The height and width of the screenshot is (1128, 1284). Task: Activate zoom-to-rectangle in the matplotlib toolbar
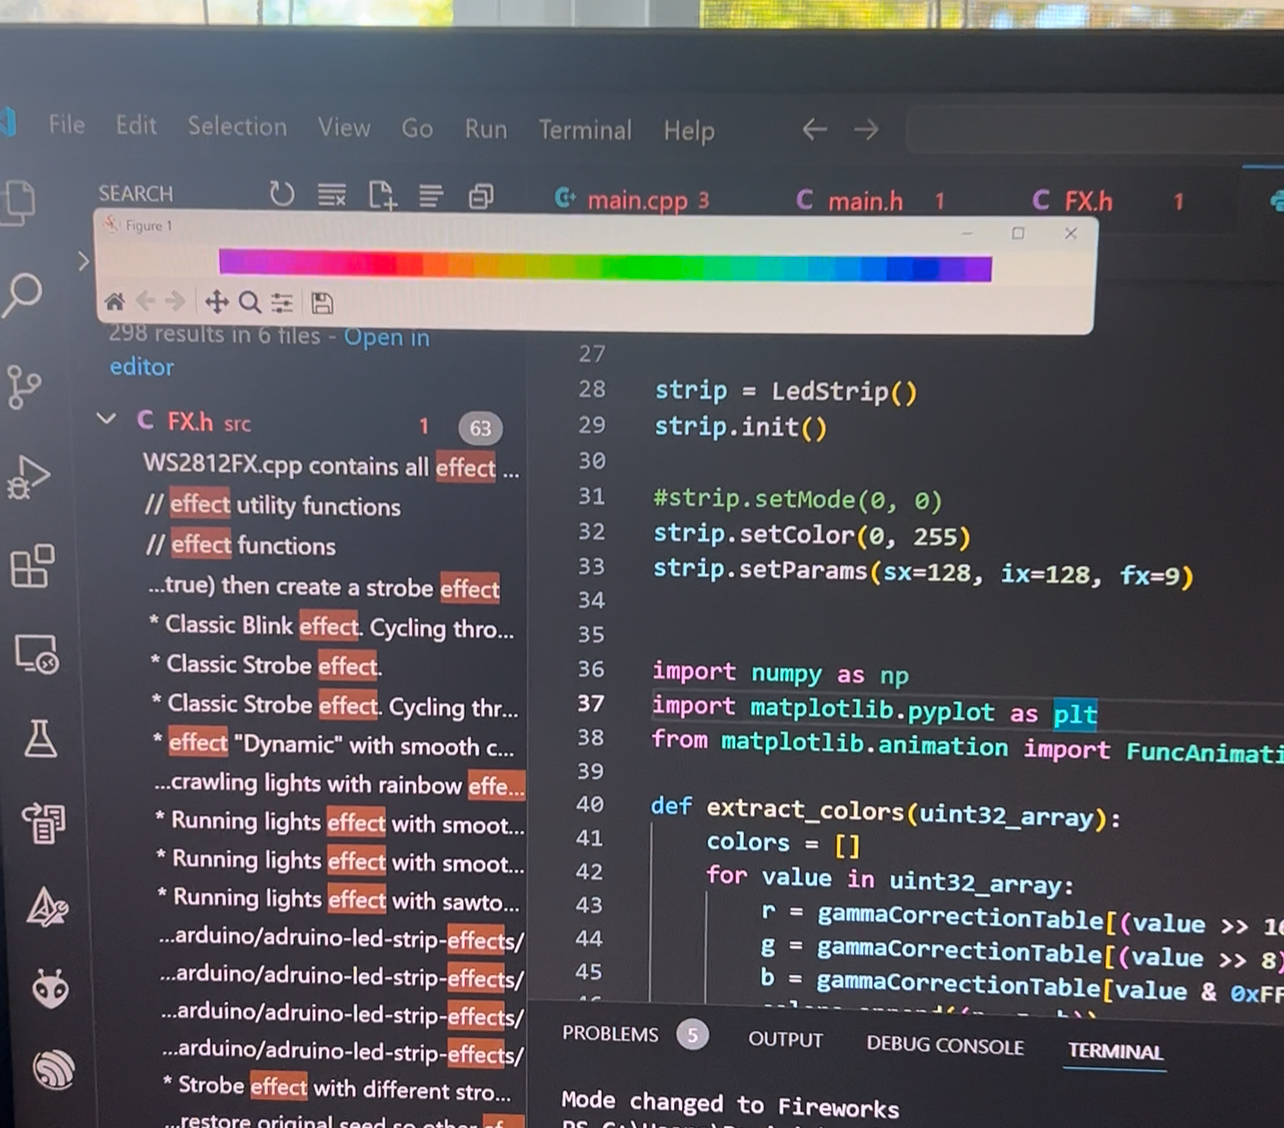(x=250, y=301)
